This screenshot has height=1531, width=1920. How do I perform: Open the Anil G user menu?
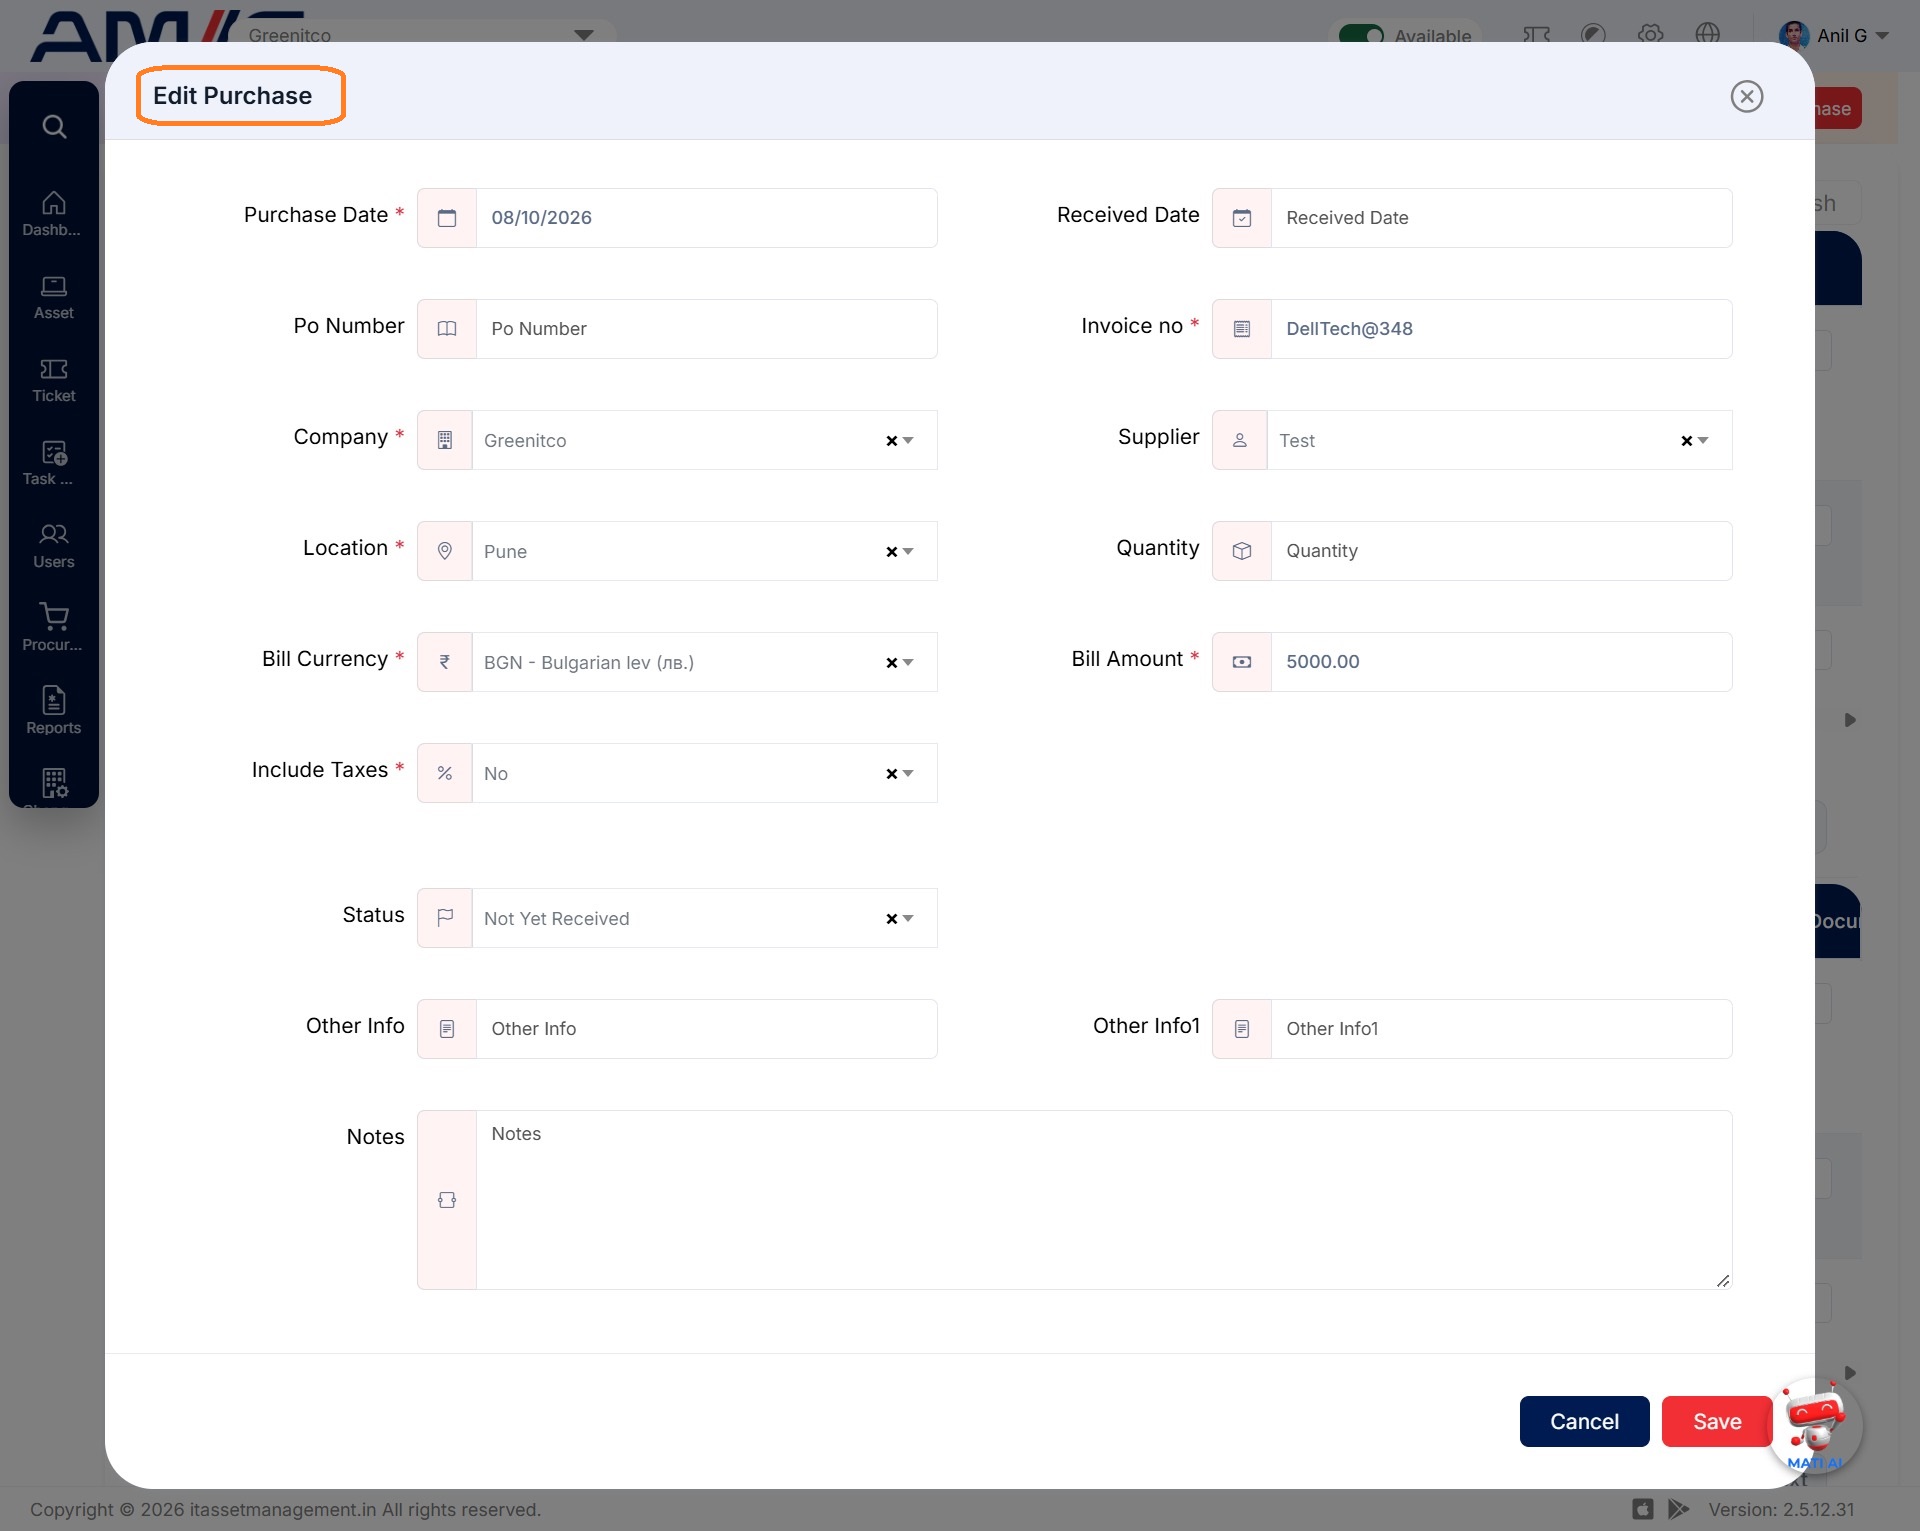1835,35
